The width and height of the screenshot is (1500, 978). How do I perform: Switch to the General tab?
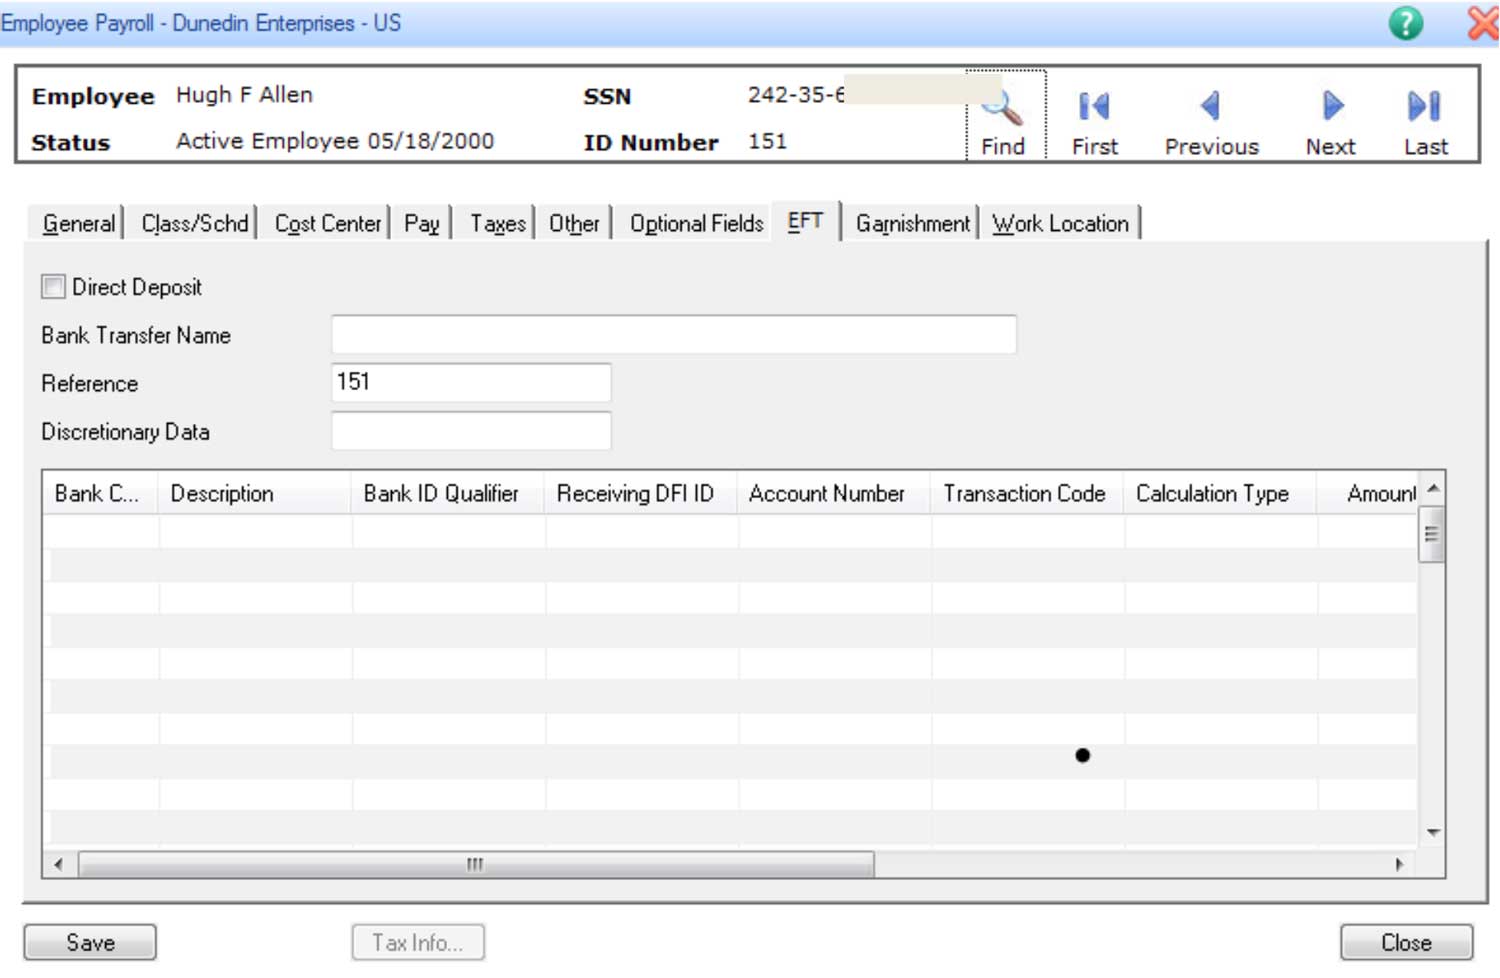pyautogui.click(x=78, y=223)
